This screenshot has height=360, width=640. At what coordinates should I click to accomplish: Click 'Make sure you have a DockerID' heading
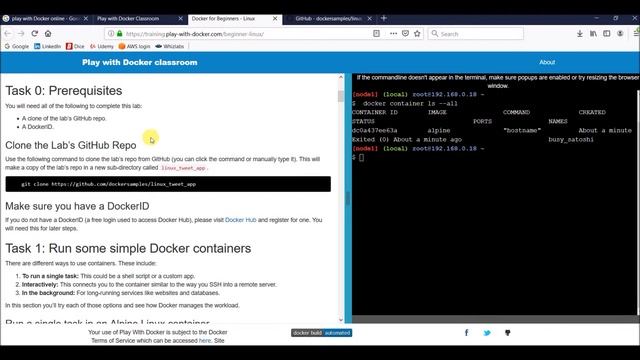[x=77, y=207]
